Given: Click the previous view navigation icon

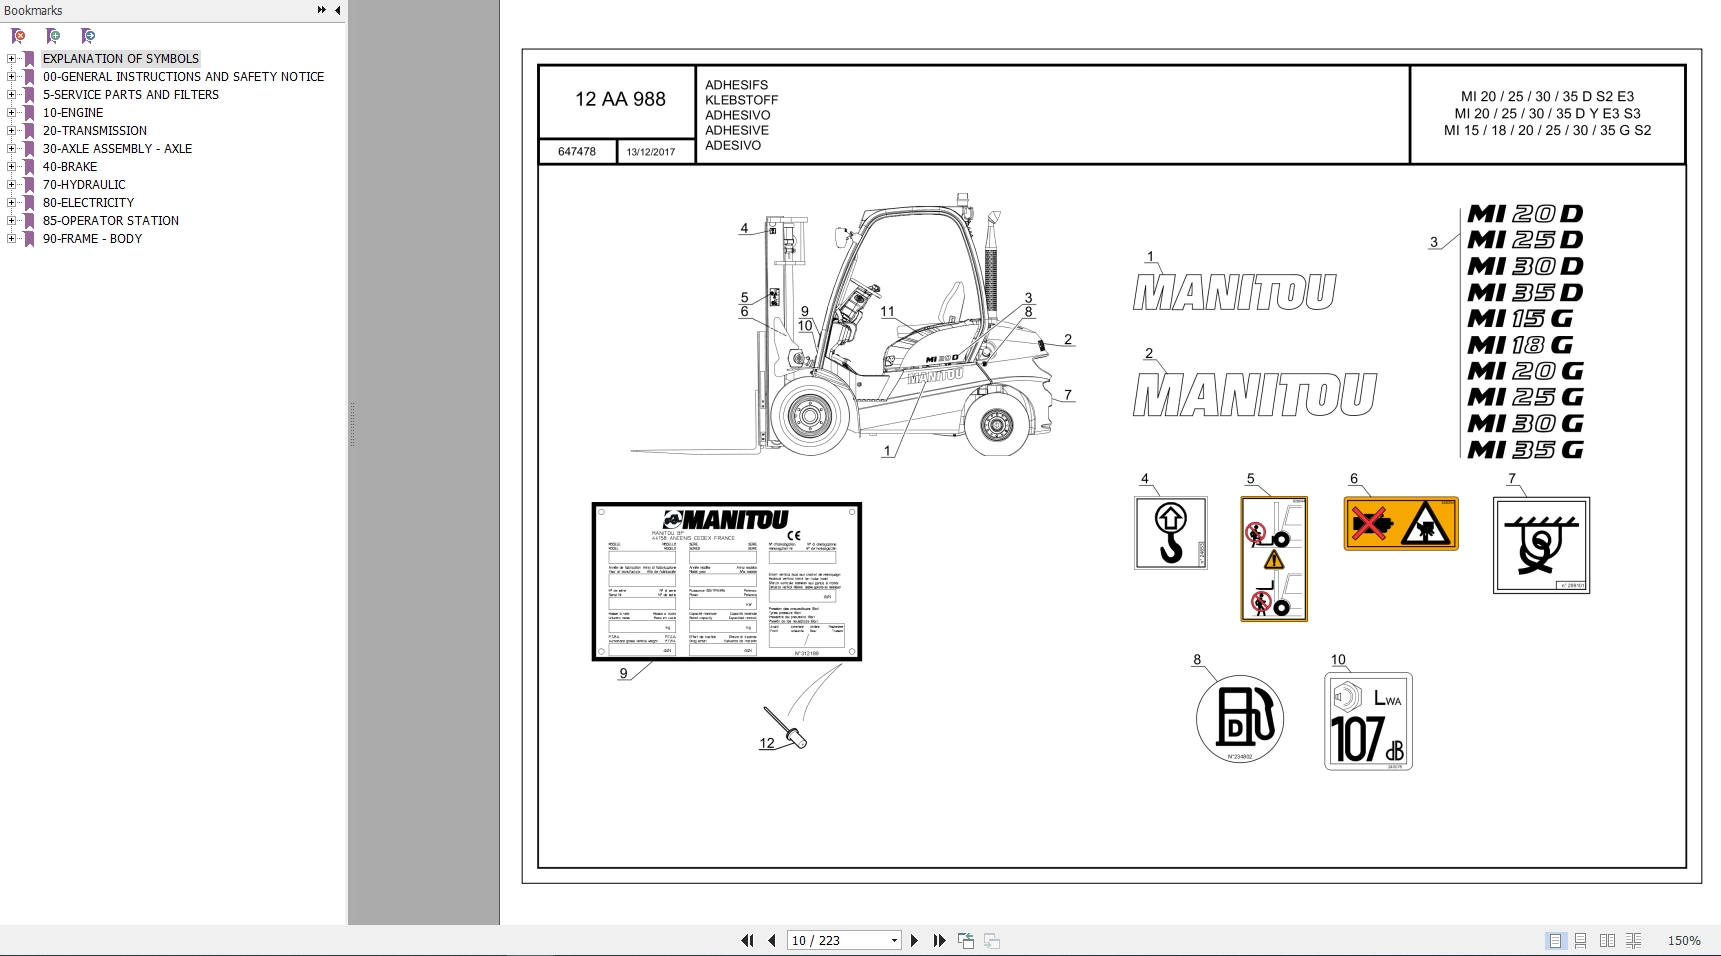Looking at the screenshot, I should click(x=966, y=940).
